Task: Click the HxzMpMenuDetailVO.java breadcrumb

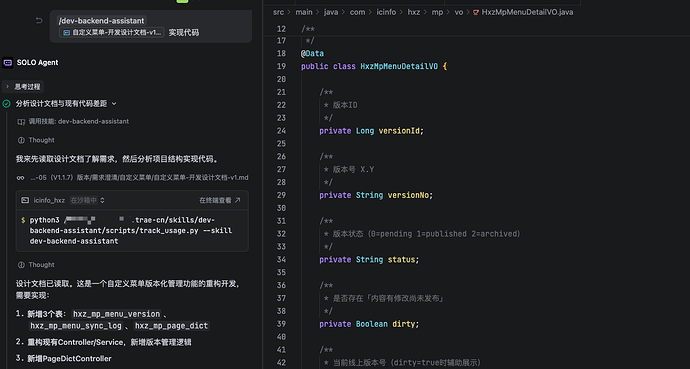Action: (527, 12)
